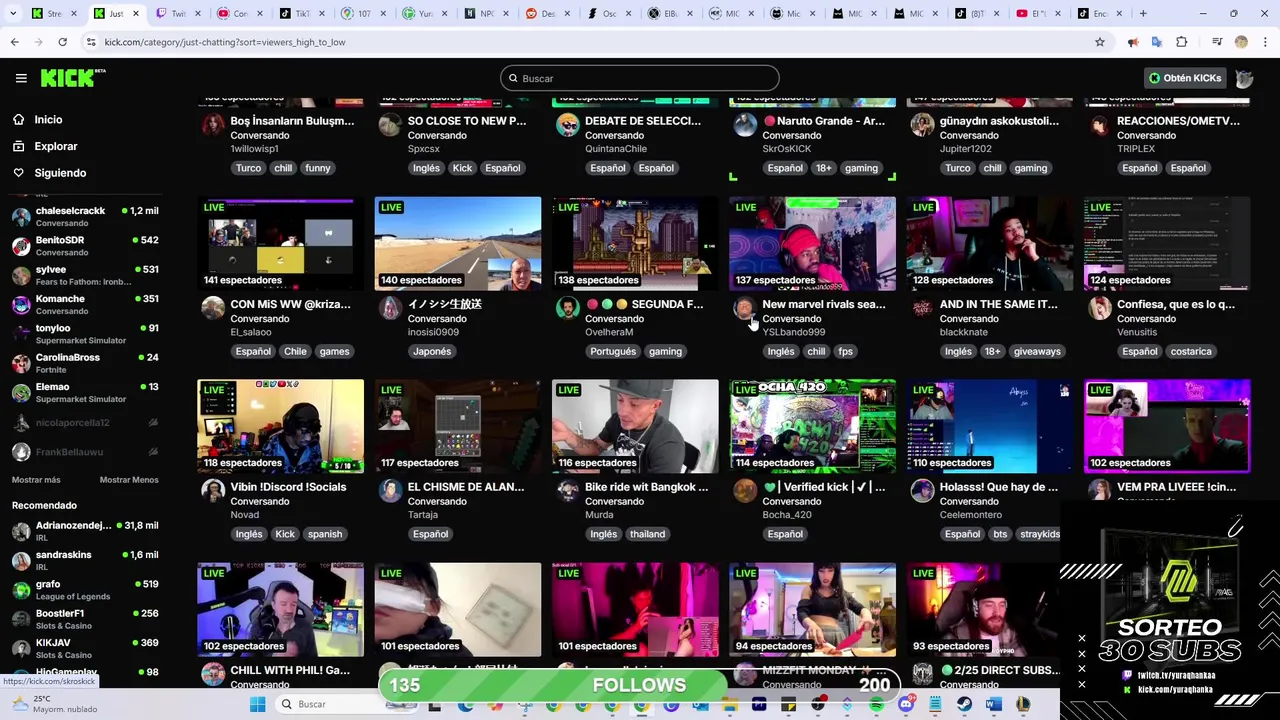Reload the page in browser

[x=62, y=42]
